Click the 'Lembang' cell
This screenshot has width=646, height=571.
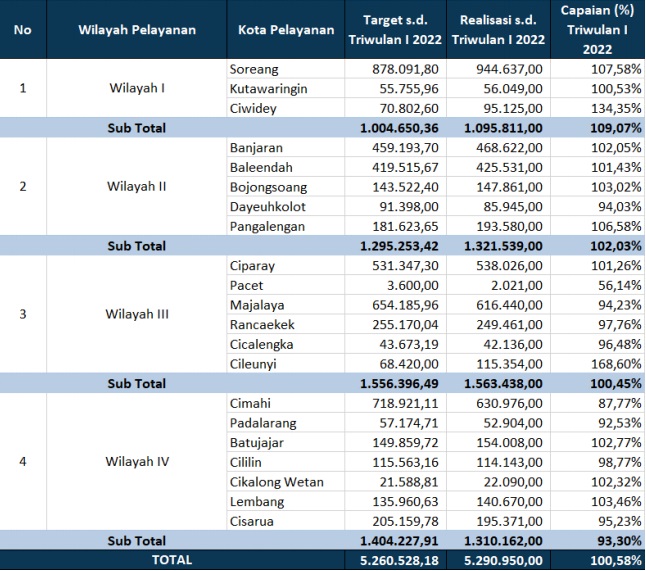pyautogui.click(x=286, y=501)
